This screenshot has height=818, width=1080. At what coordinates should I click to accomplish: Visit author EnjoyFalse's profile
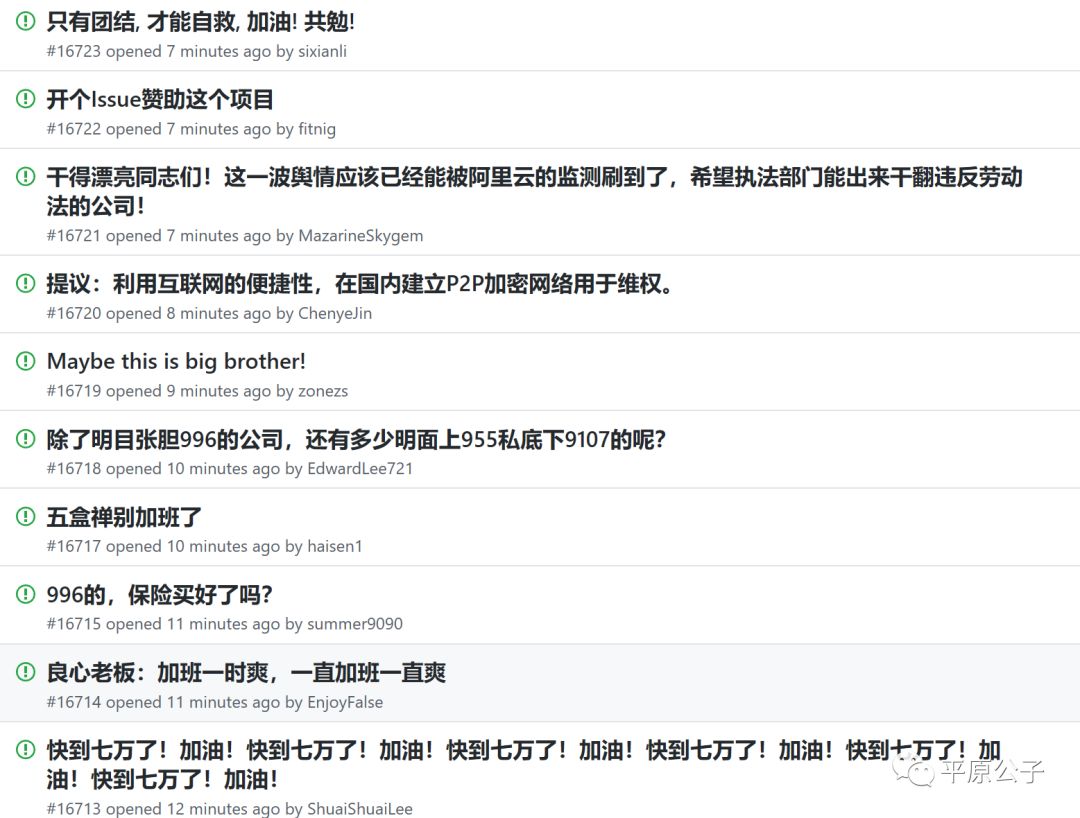click(x=345, y=703)
